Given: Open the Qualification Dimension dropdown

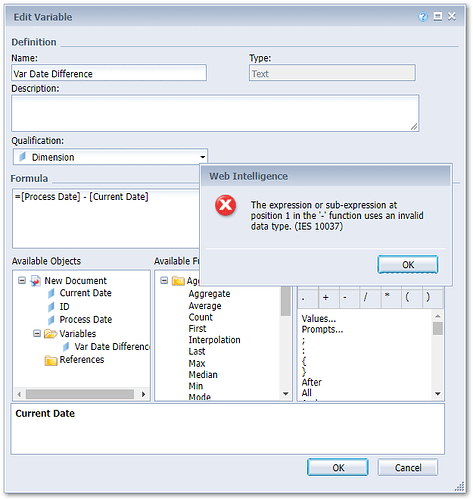Looking at the screenshot, I should (x=110, y=157).
